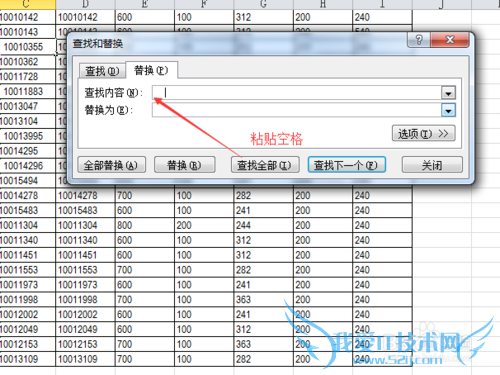Select column header H in the spreadsheet
The width and height of the screenshot is (500, 375).
click(x=323, y=4)
